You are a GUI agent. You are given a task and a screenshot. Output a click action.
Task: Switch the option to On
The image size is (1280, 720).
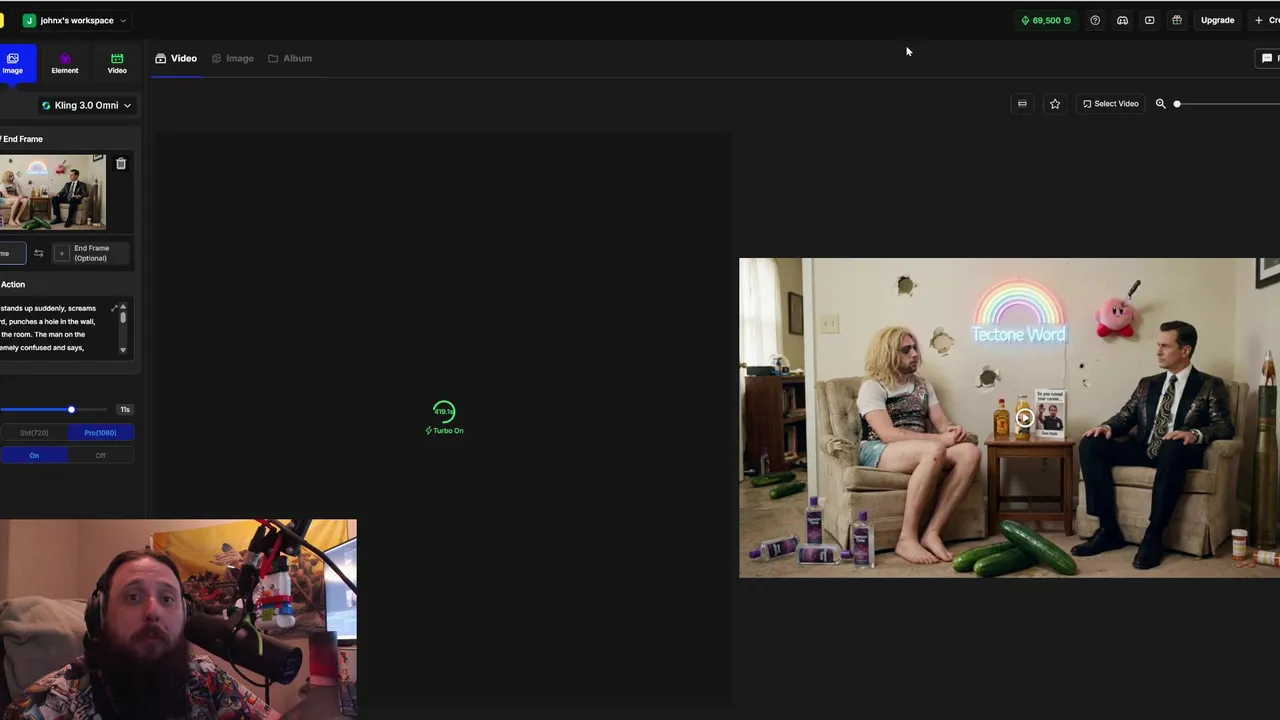(x=34, y=455)
